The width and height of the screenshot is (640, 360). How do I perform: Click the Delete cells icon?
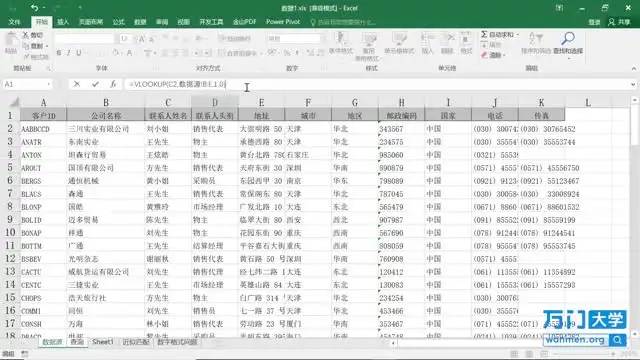pos(447,39)
